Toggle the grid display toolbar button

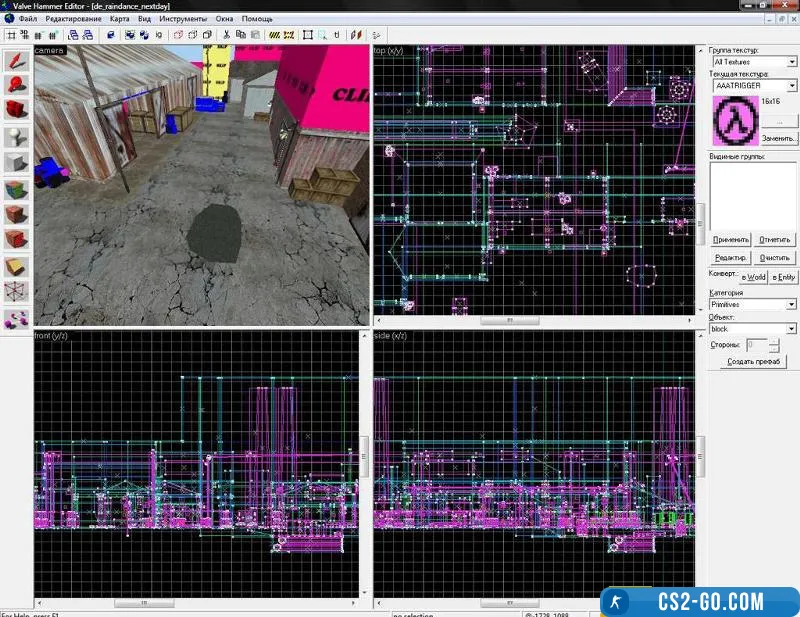(x=10, y=34)
